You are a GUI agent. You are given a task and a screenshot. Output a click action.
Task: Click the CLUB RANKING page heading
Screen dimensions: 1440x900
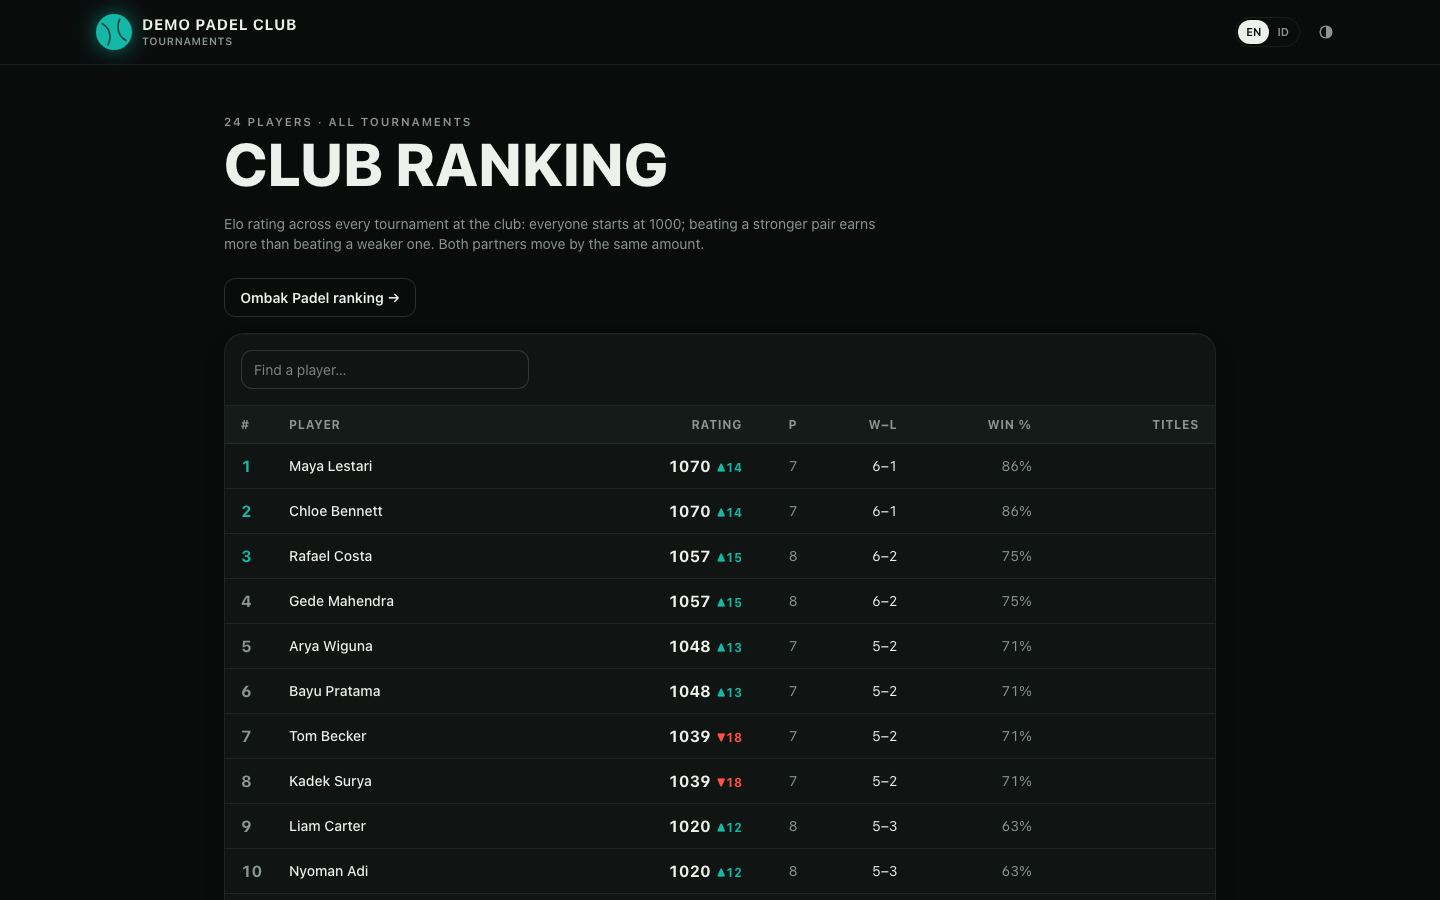pyautogui.click(x=446, y=165)
